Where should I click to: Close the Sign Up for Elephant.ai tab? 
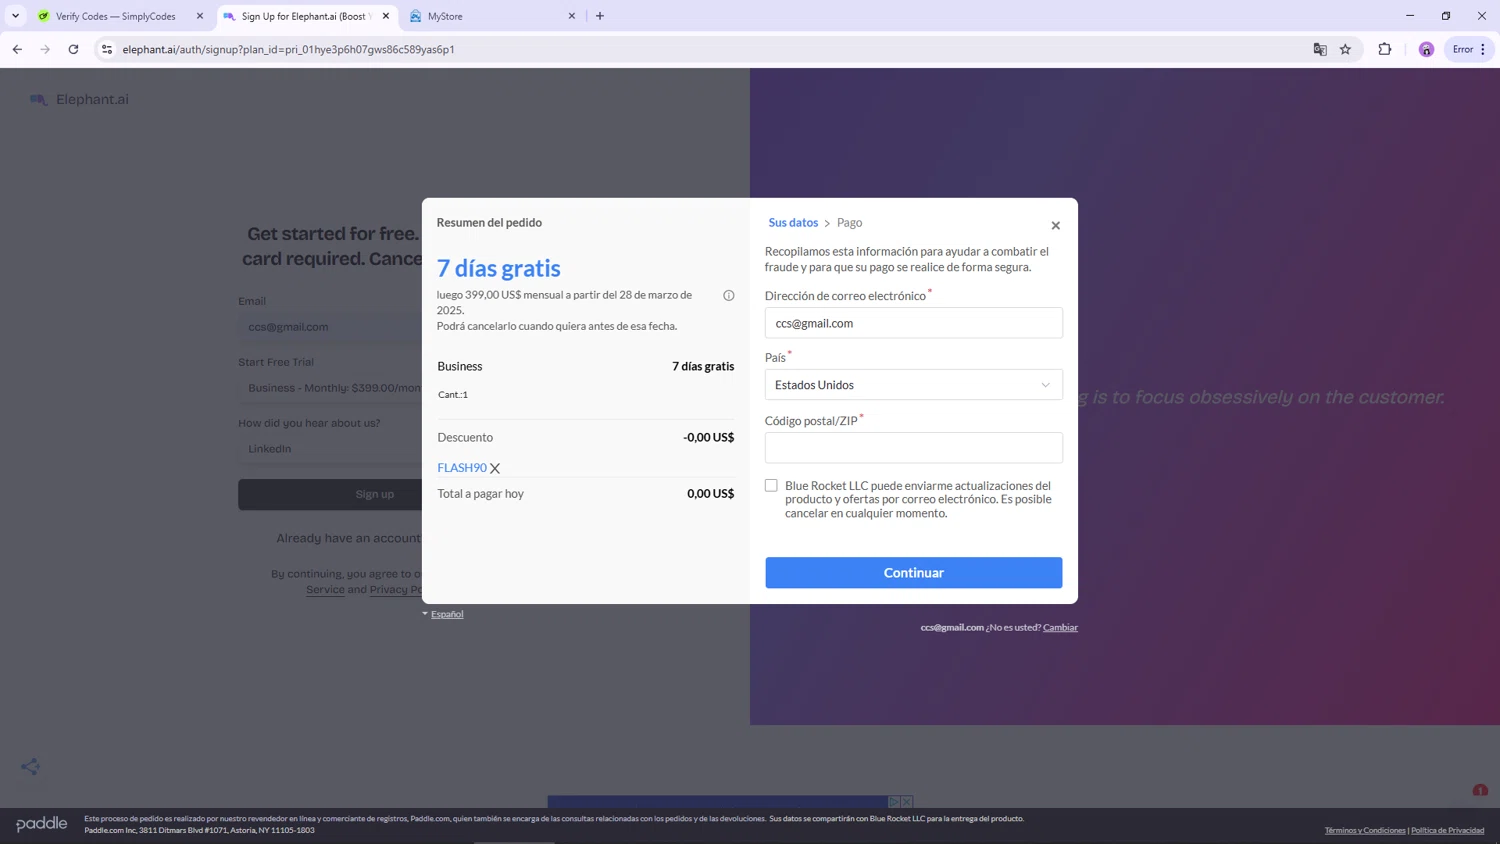[x=386, y=16]
